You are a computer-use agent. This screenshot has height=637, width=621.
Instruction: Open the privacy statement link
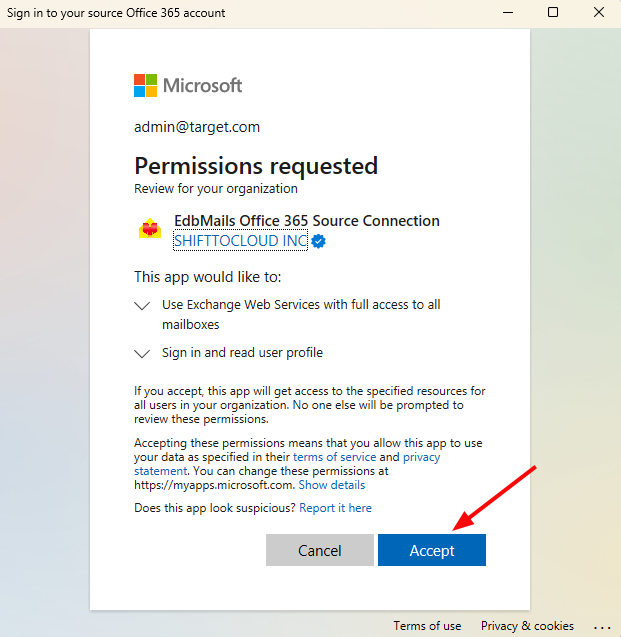pos(287,464)
